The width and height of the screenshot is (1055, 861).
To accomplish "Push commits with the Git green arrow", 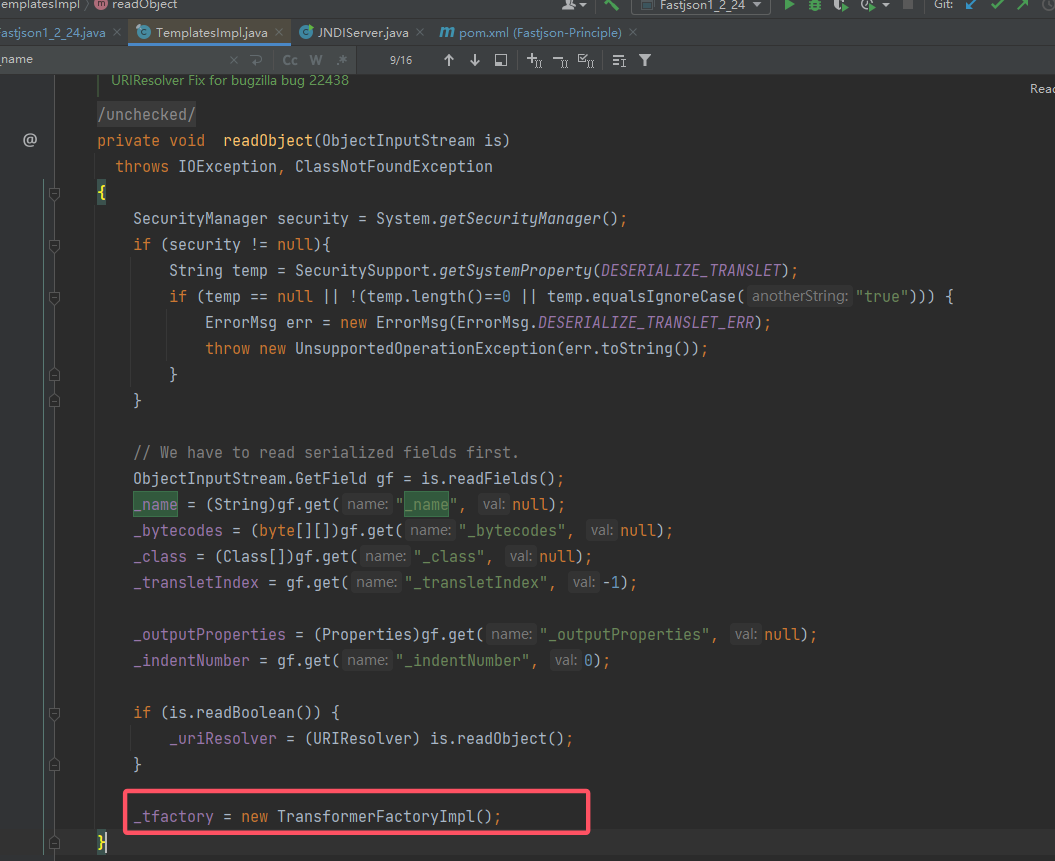I will [x=1023, y=5].
